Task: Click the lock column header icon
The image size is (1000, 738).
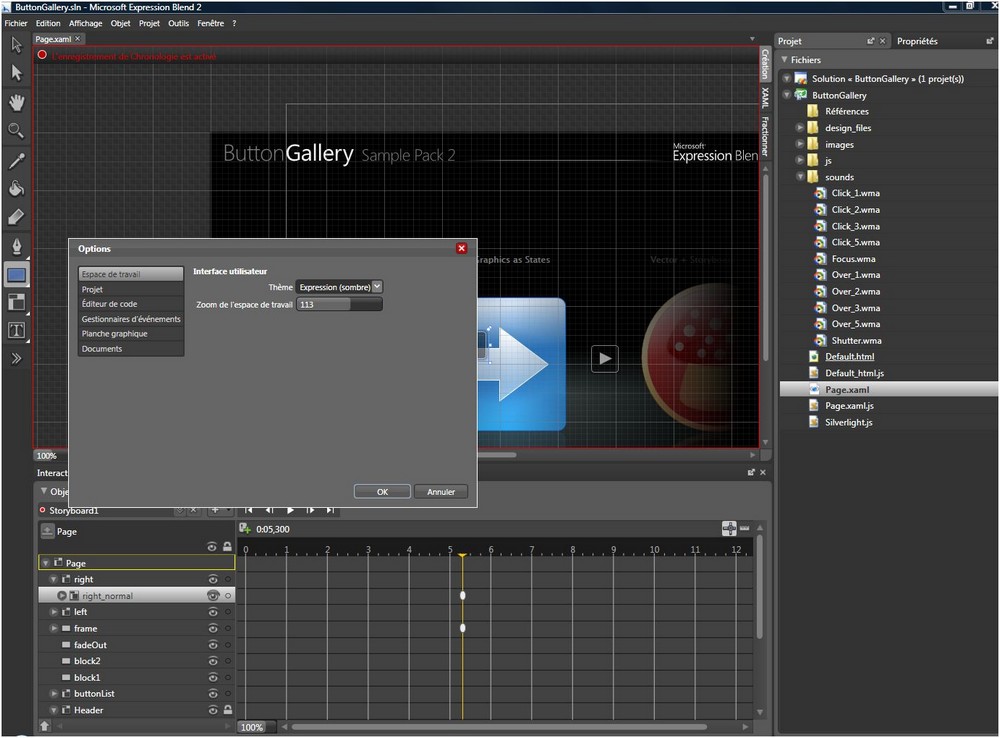Action: pyautogui.click(x=227, y=547)
